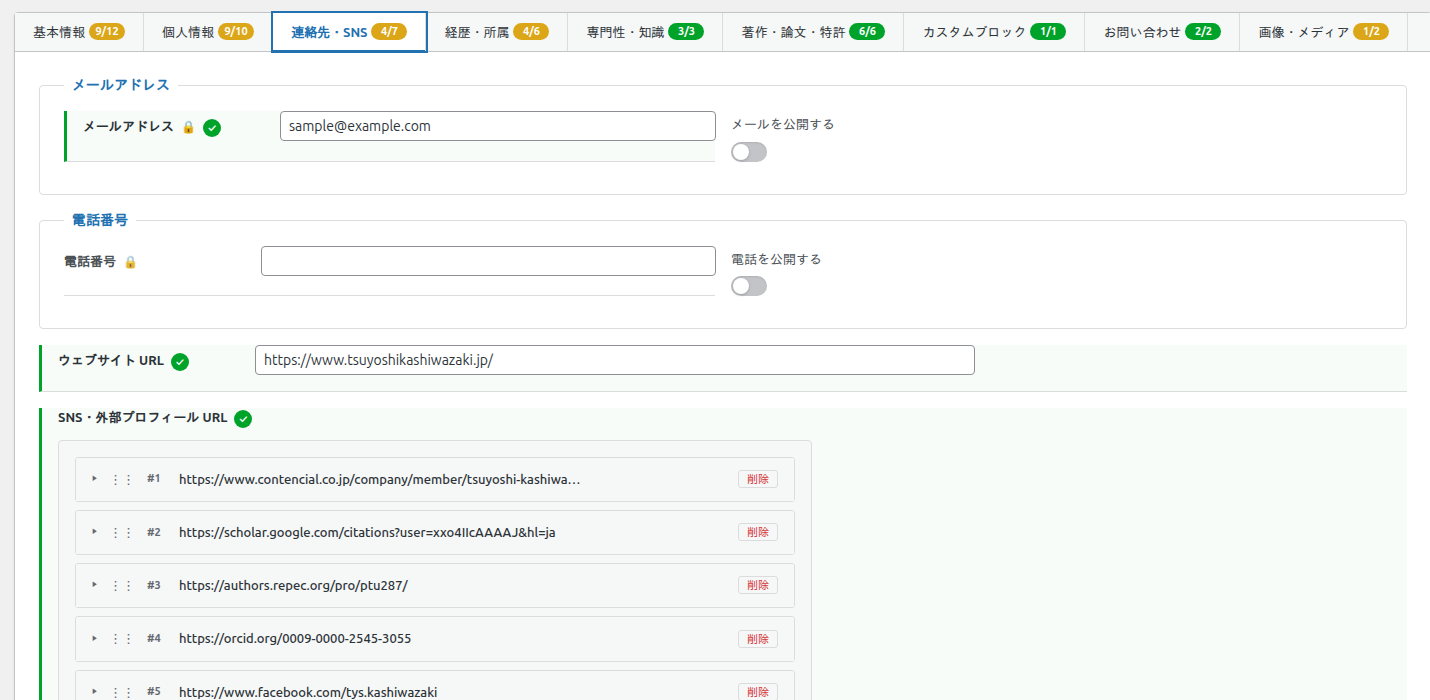Open the お問い合わせ tab
This screenshot has height=700, width=1430.
(x=1162, y=32)
